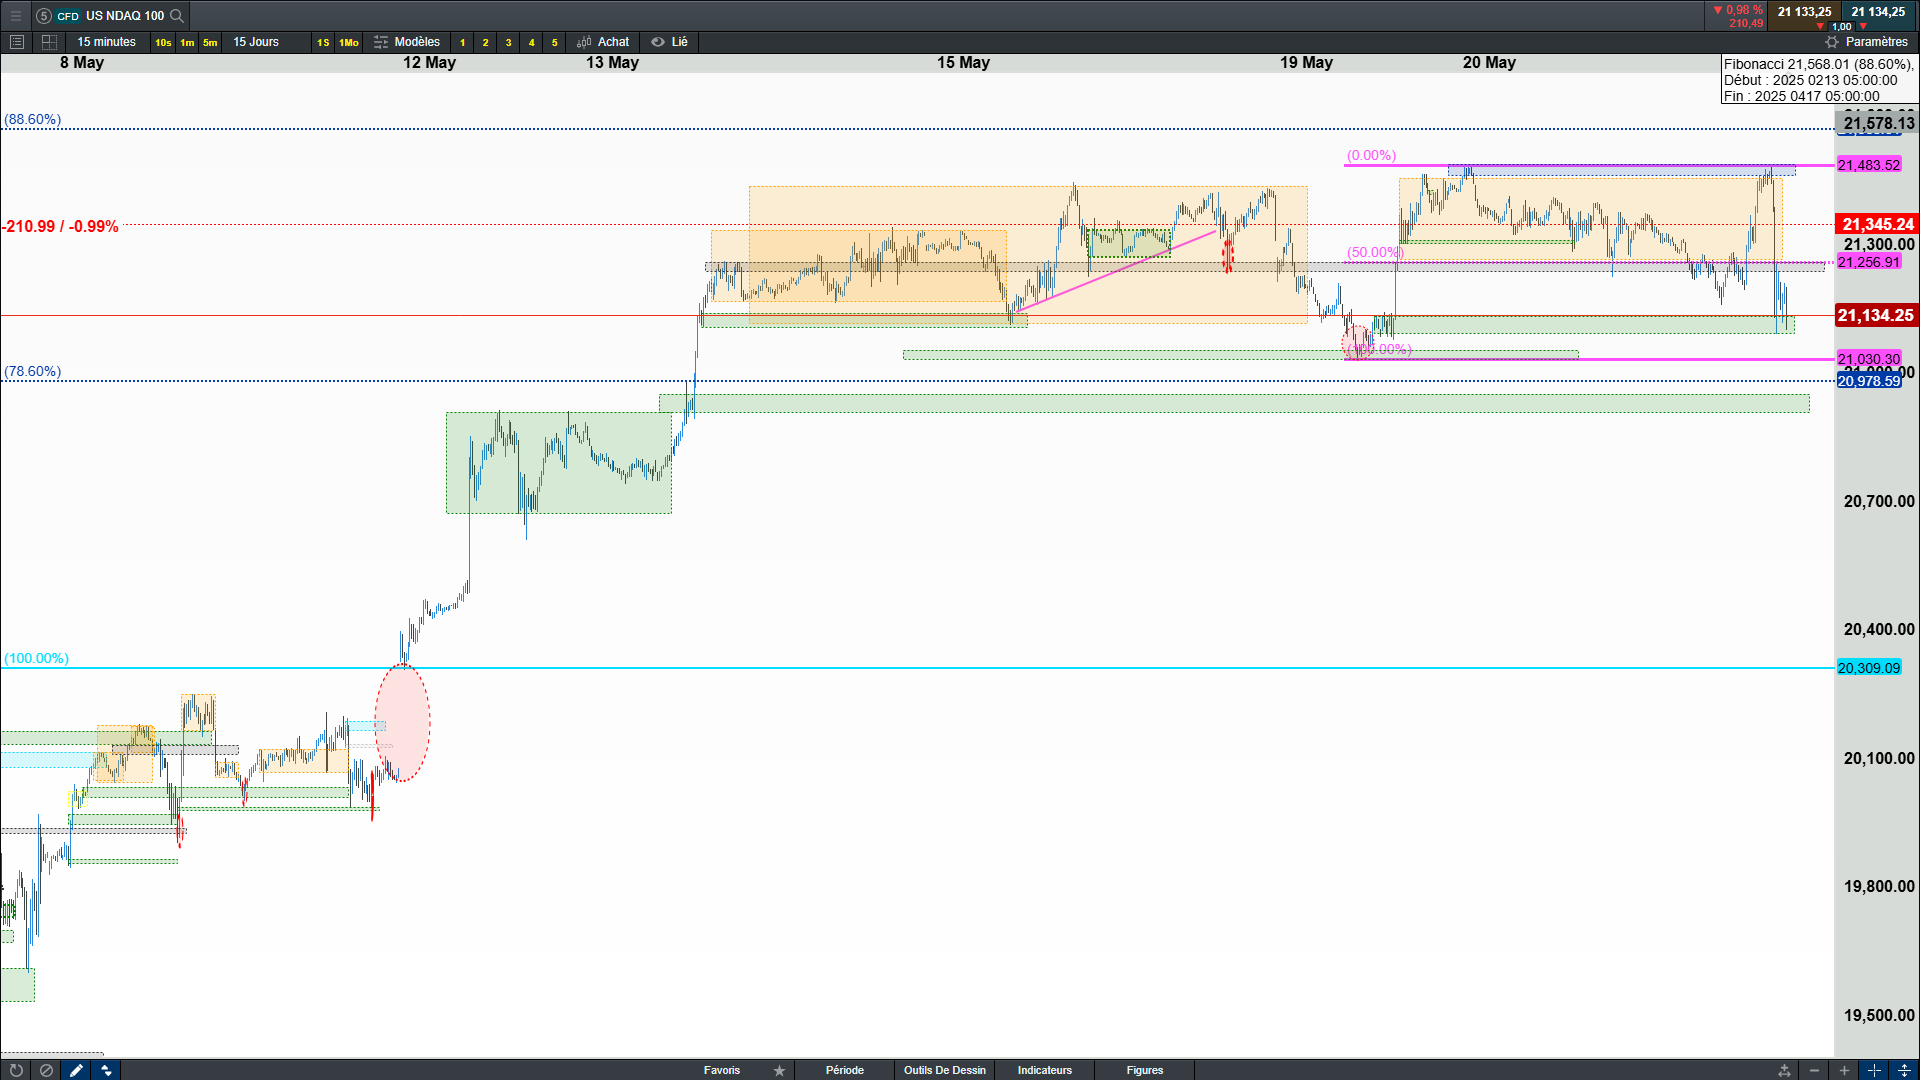Activate the pencil drawing tool icon
This screenshot has height=1080, width=1920.
coord(76,1070)
